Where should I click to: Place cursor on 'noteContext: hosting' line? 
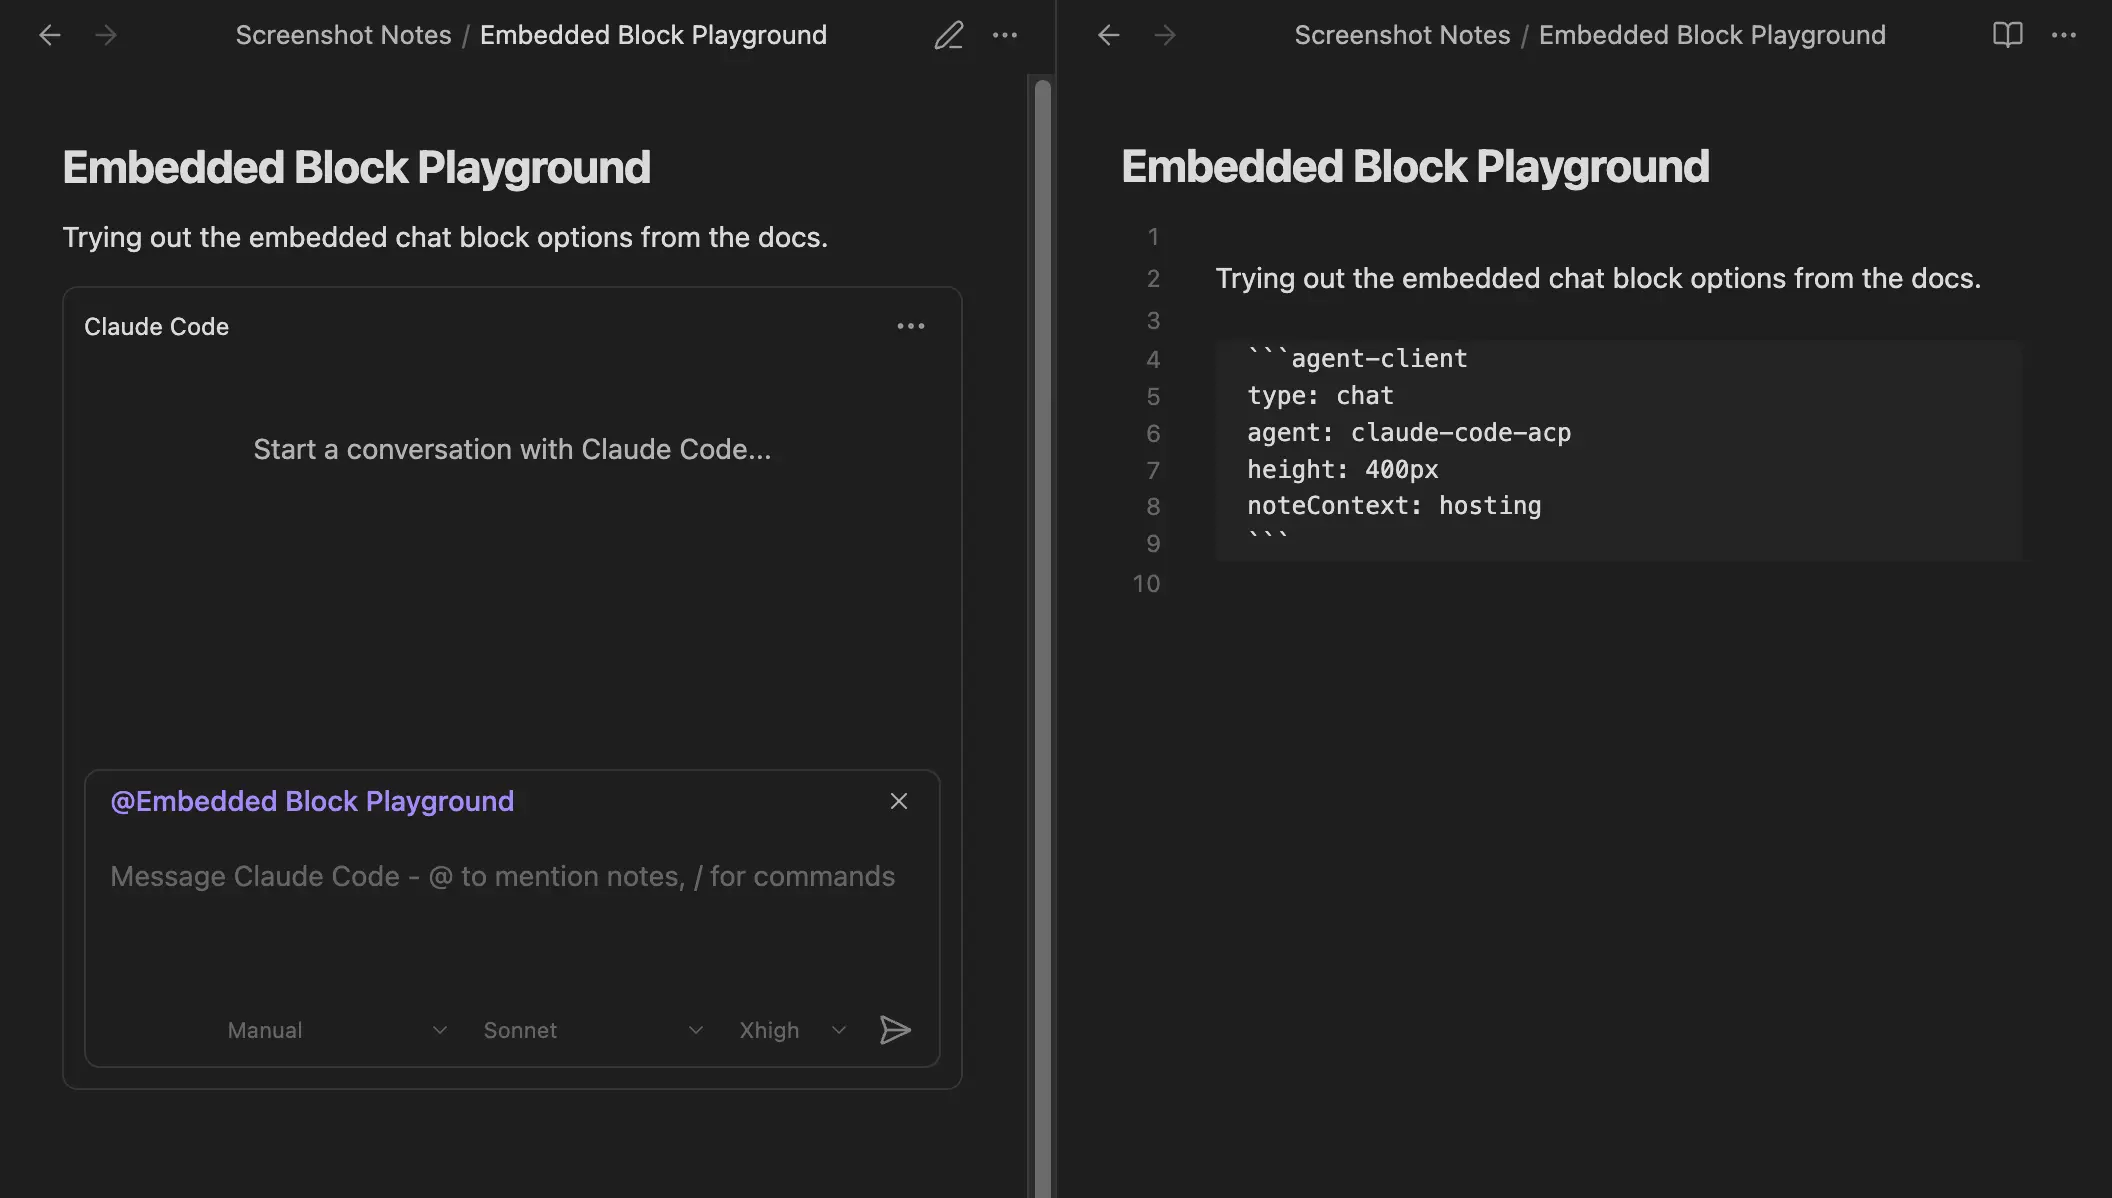coord(1394,506)
